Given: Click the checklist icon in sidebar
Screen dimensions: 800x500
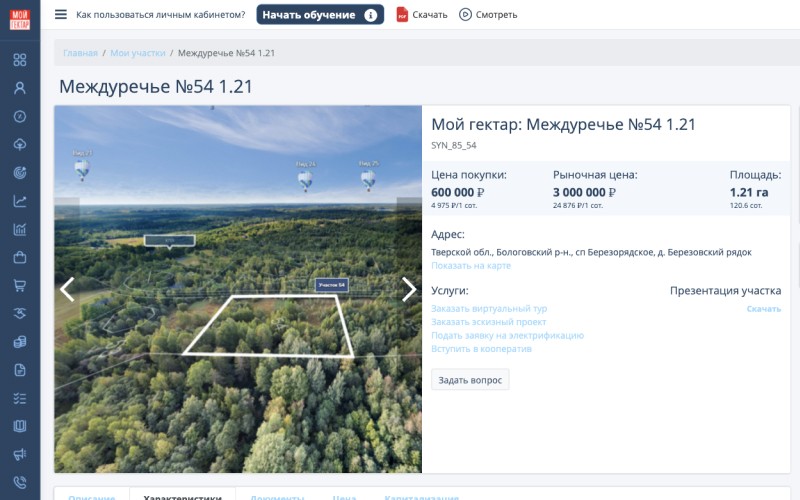Looking at the screenshot, I should coord(19,398).
